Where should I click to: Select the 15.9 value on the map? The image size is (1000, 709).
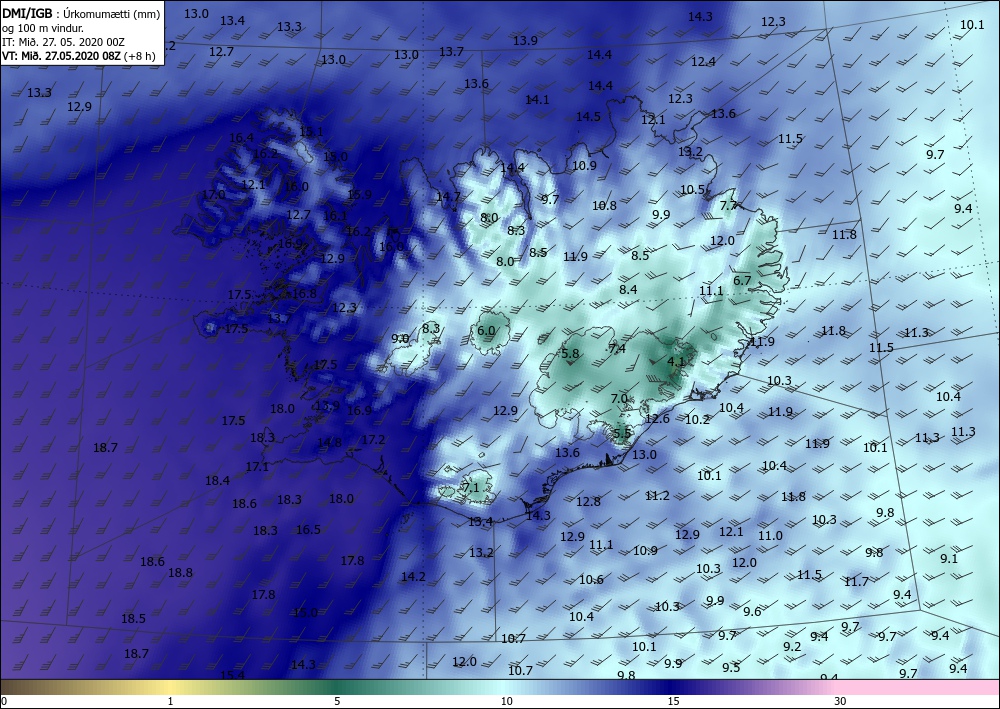359,194
